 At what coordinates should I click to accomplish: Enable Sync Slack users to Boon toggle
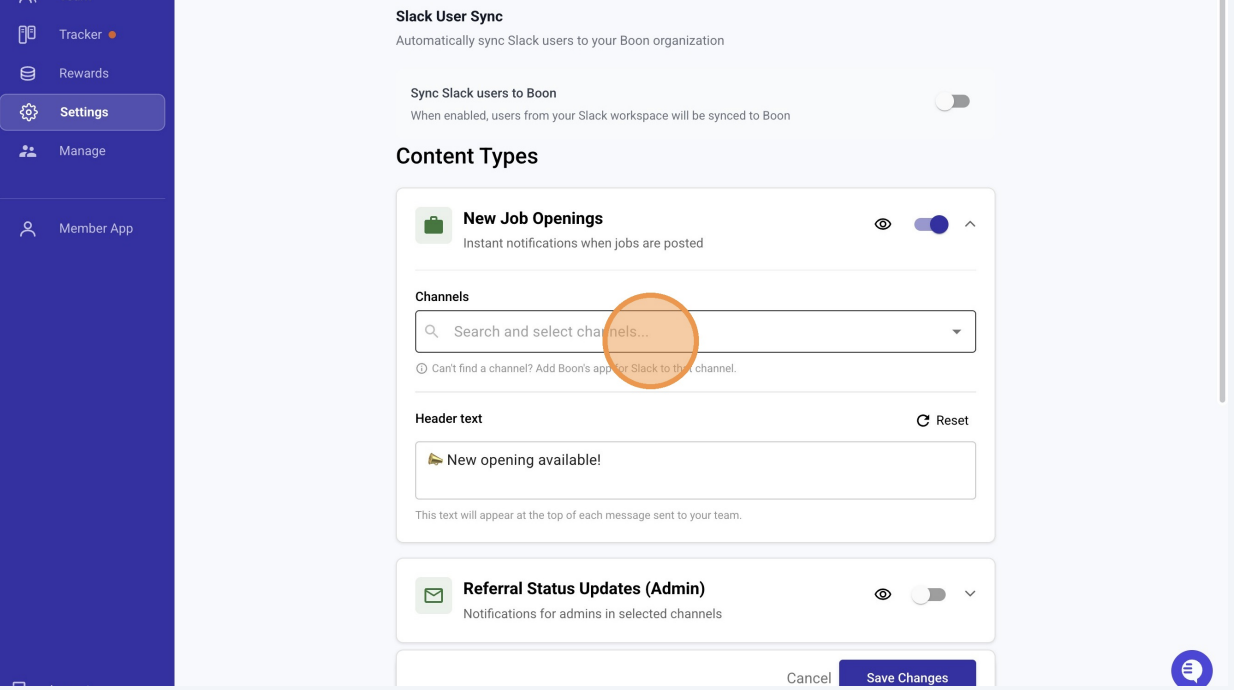tap(953, 101)
